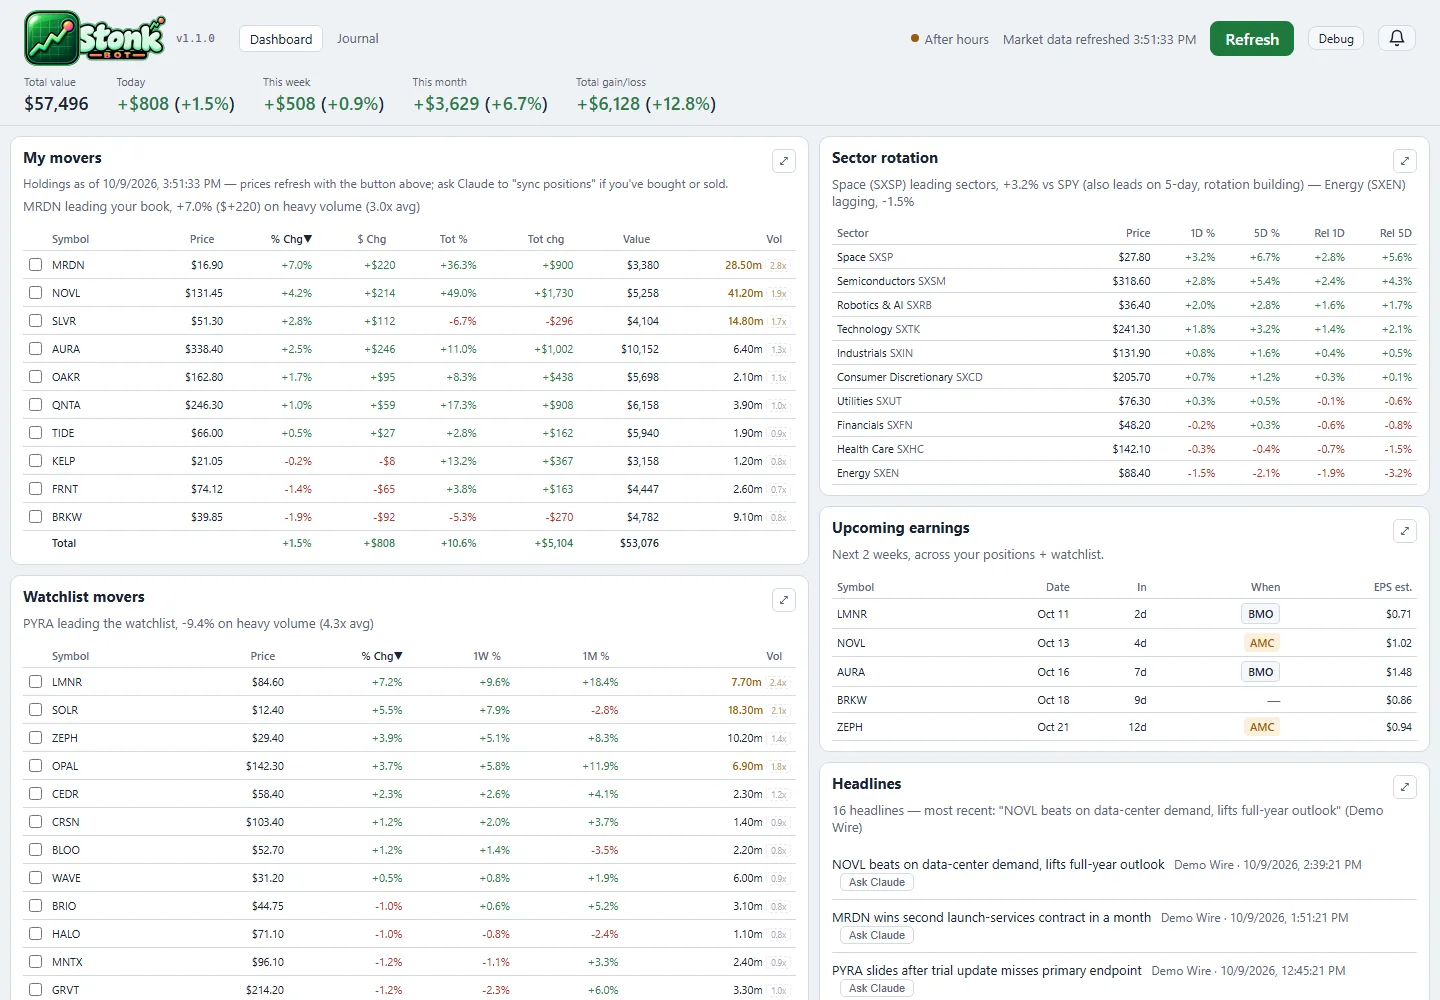This screenshot has width=1440, height=1000.
Task: Sort Watchlist movers by 1M % column
Action: (x=596, y=656)
